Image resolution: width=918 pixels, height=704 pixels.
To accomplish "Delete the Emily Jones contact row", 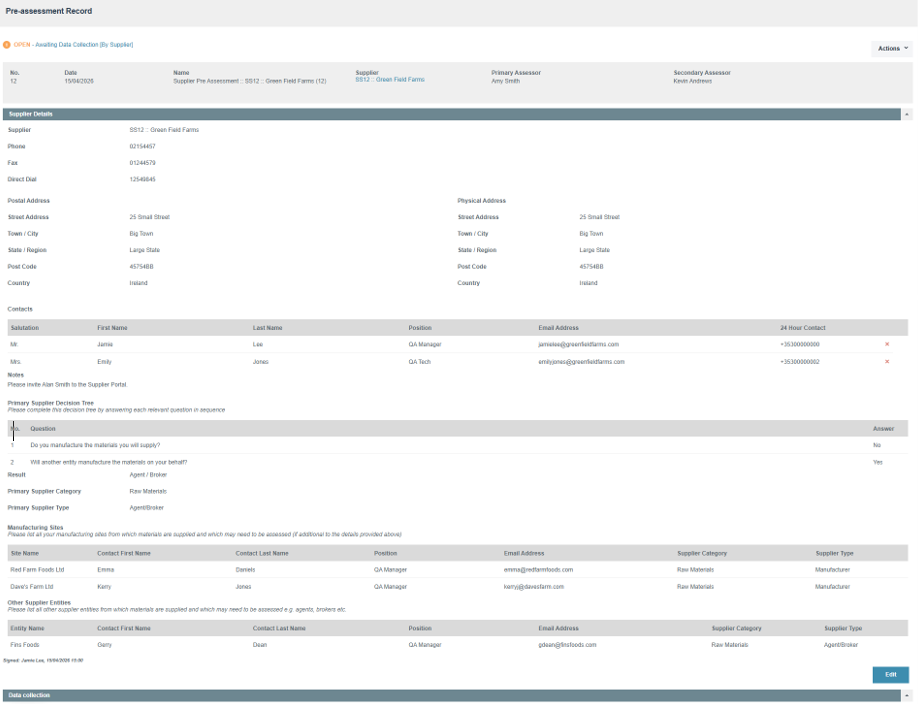I will [x=887, y=361].
